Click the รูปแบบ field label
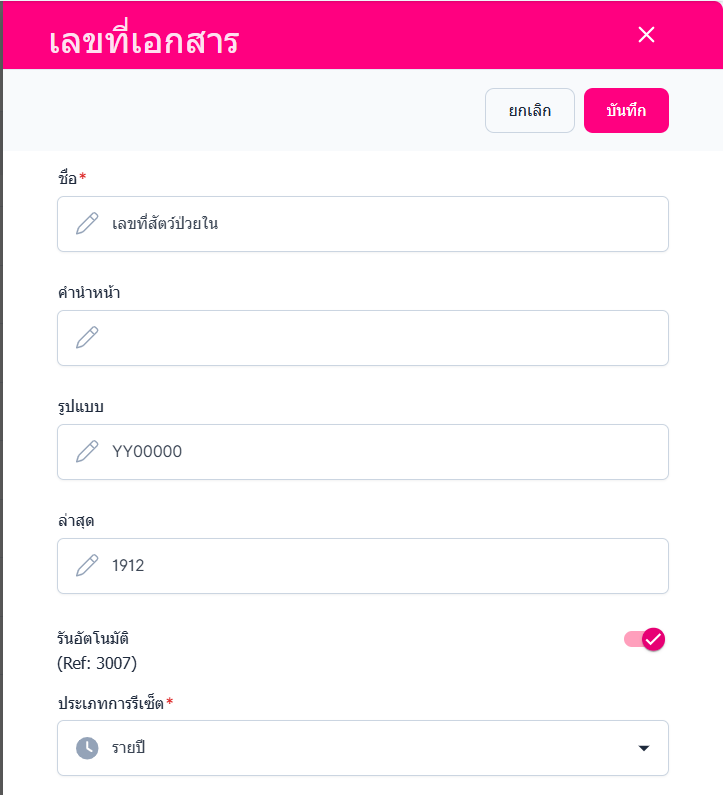723x795 pixels. [81, 407]
